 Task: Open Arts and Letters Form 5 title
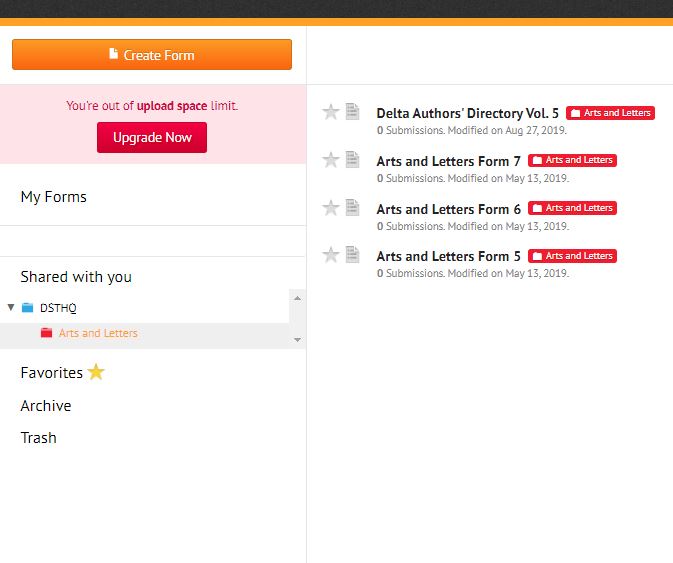[x=449, y=256]
